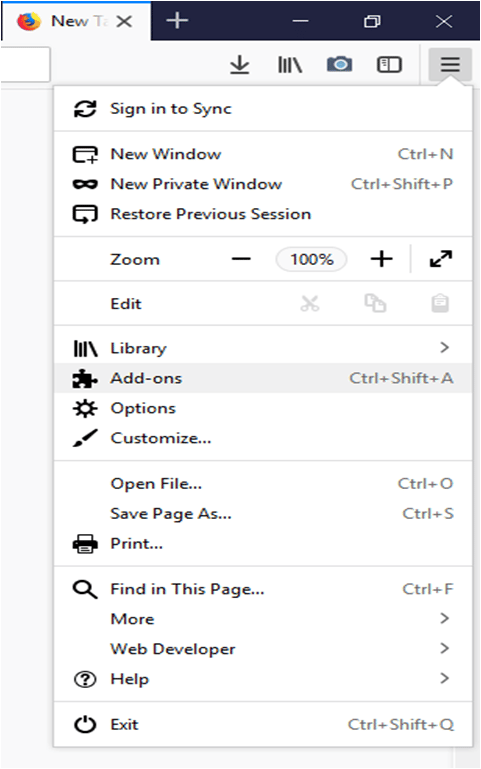This screenshot has height=769, width=481.
Task: Enter full screen with arrows icon
Action: tap(441, 258)
